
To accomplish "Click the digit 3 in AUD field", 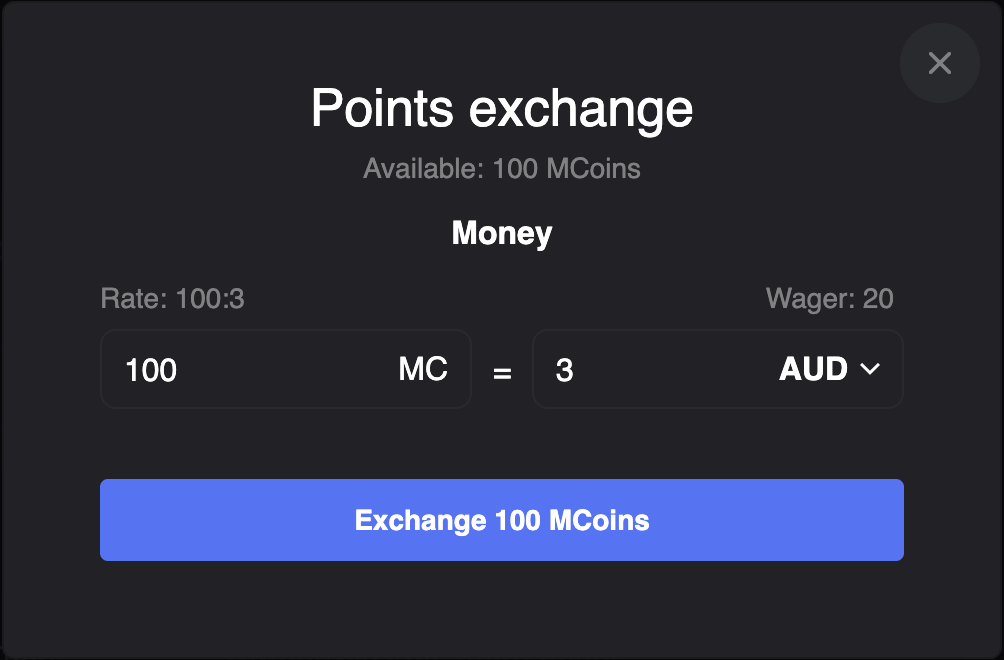I will click(565, 371).
